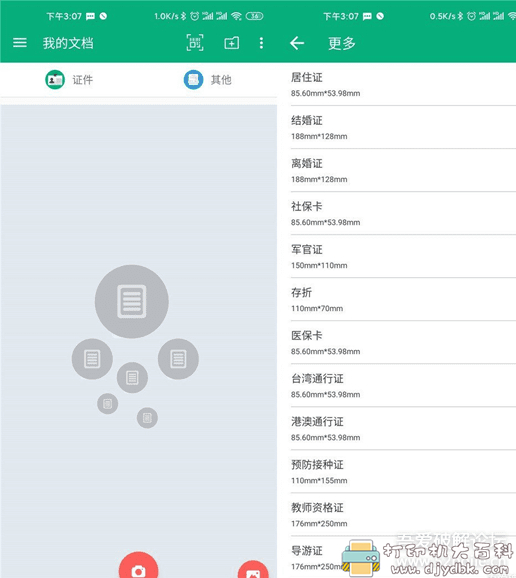Select 医保卡 document type
The height and width of the screenshot is (578, 516).
[403, 343]
